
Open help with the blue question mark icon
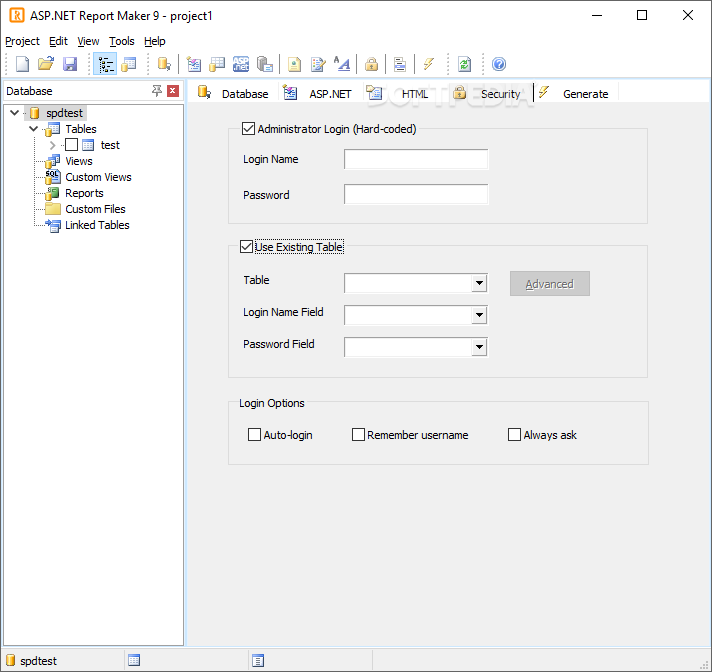pyautogui.click(x=499, y=64)
